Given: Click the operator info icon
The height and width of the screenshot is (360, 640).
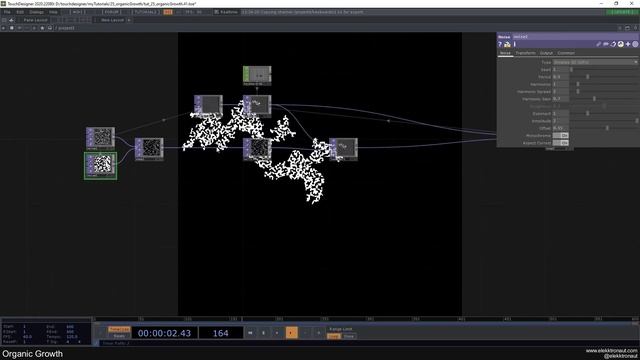Looking at the screenshot, I should pyautogui.click(x=515, y=44).
